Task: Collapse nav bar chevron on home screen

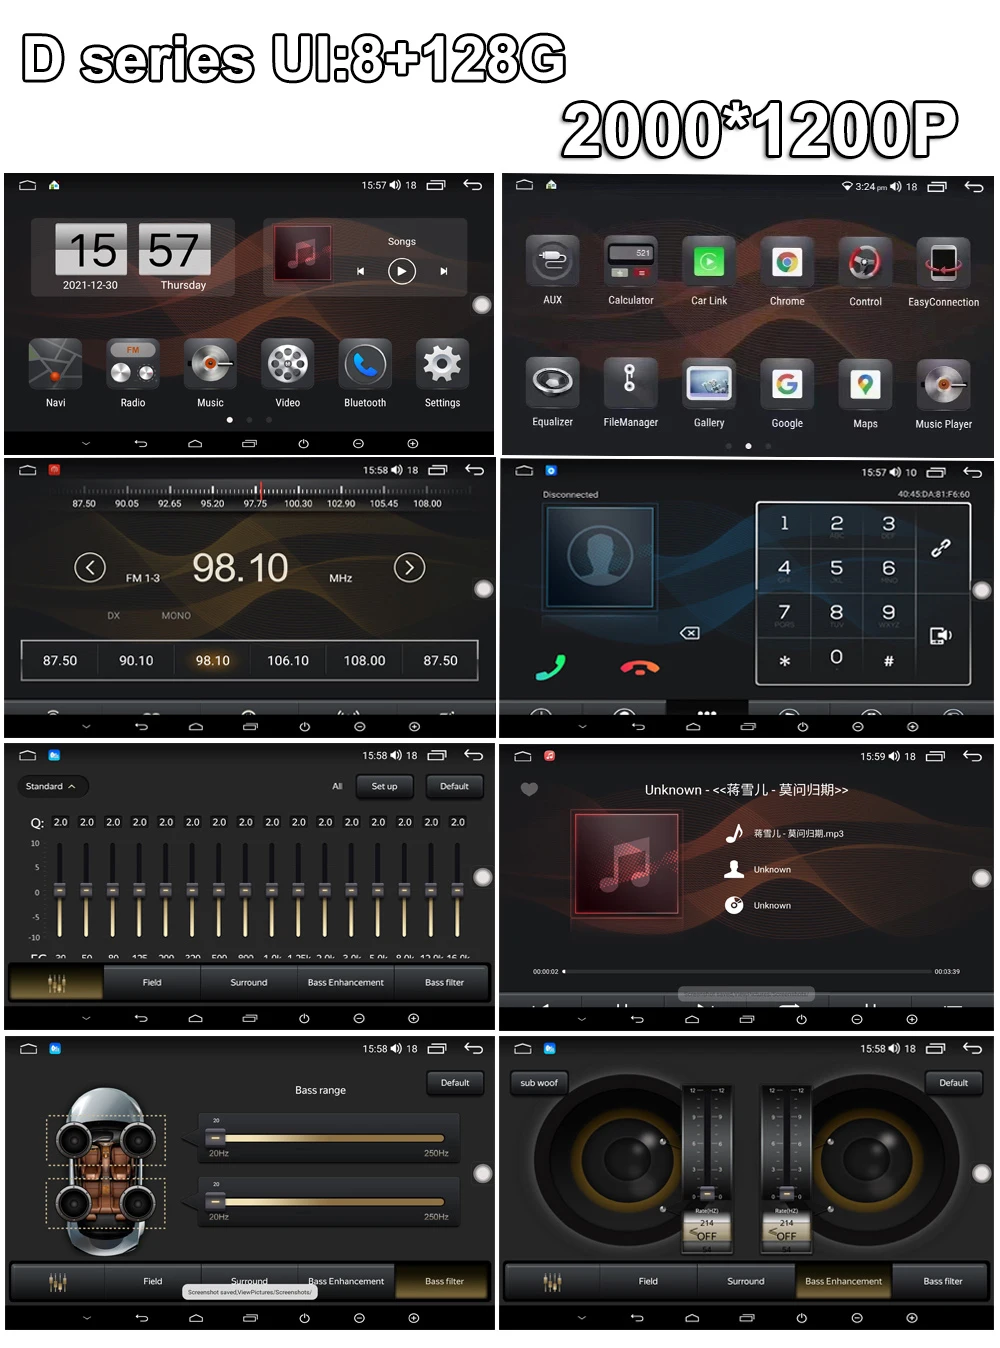Action: (x=86, y=443)
